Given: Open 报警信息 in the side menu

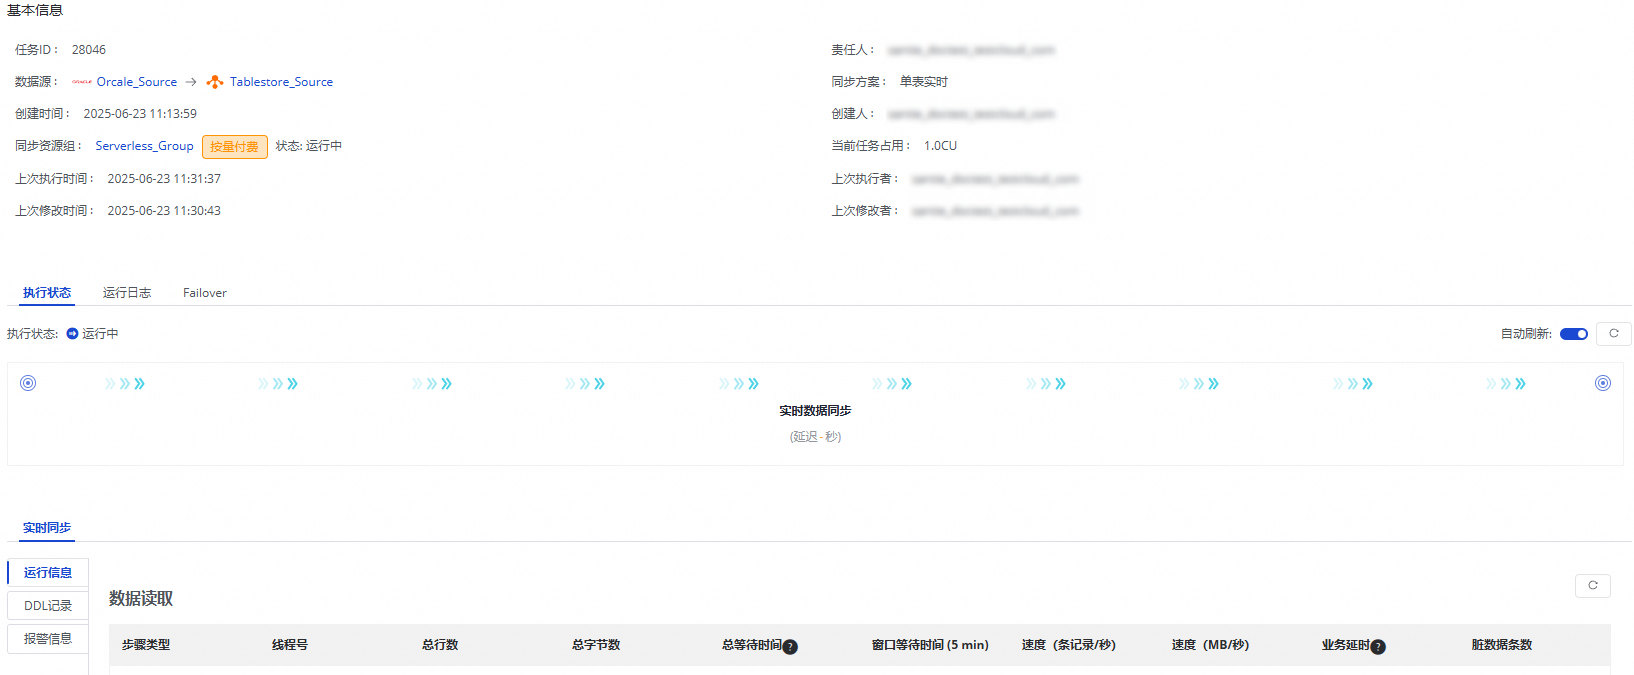Looking at the screenshot, I should pyautogui.click(x=48, y=639).
